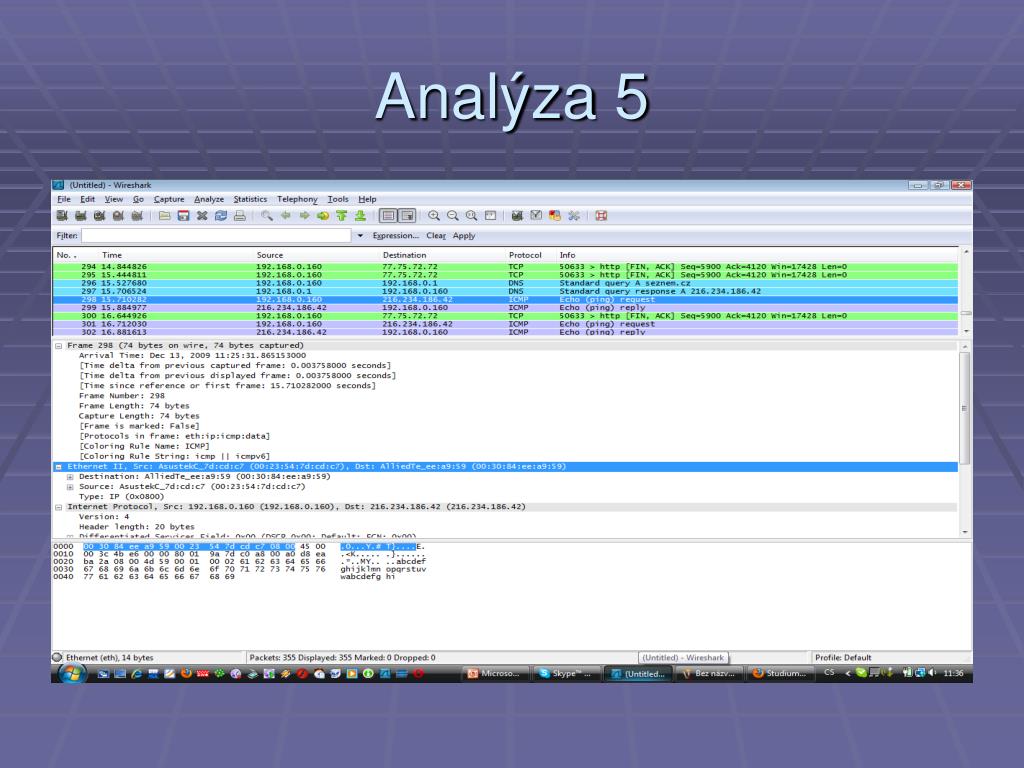Click the Windows Start orb
The width and height of the screenshot is (1024, 768).
[x=72, y=673]
